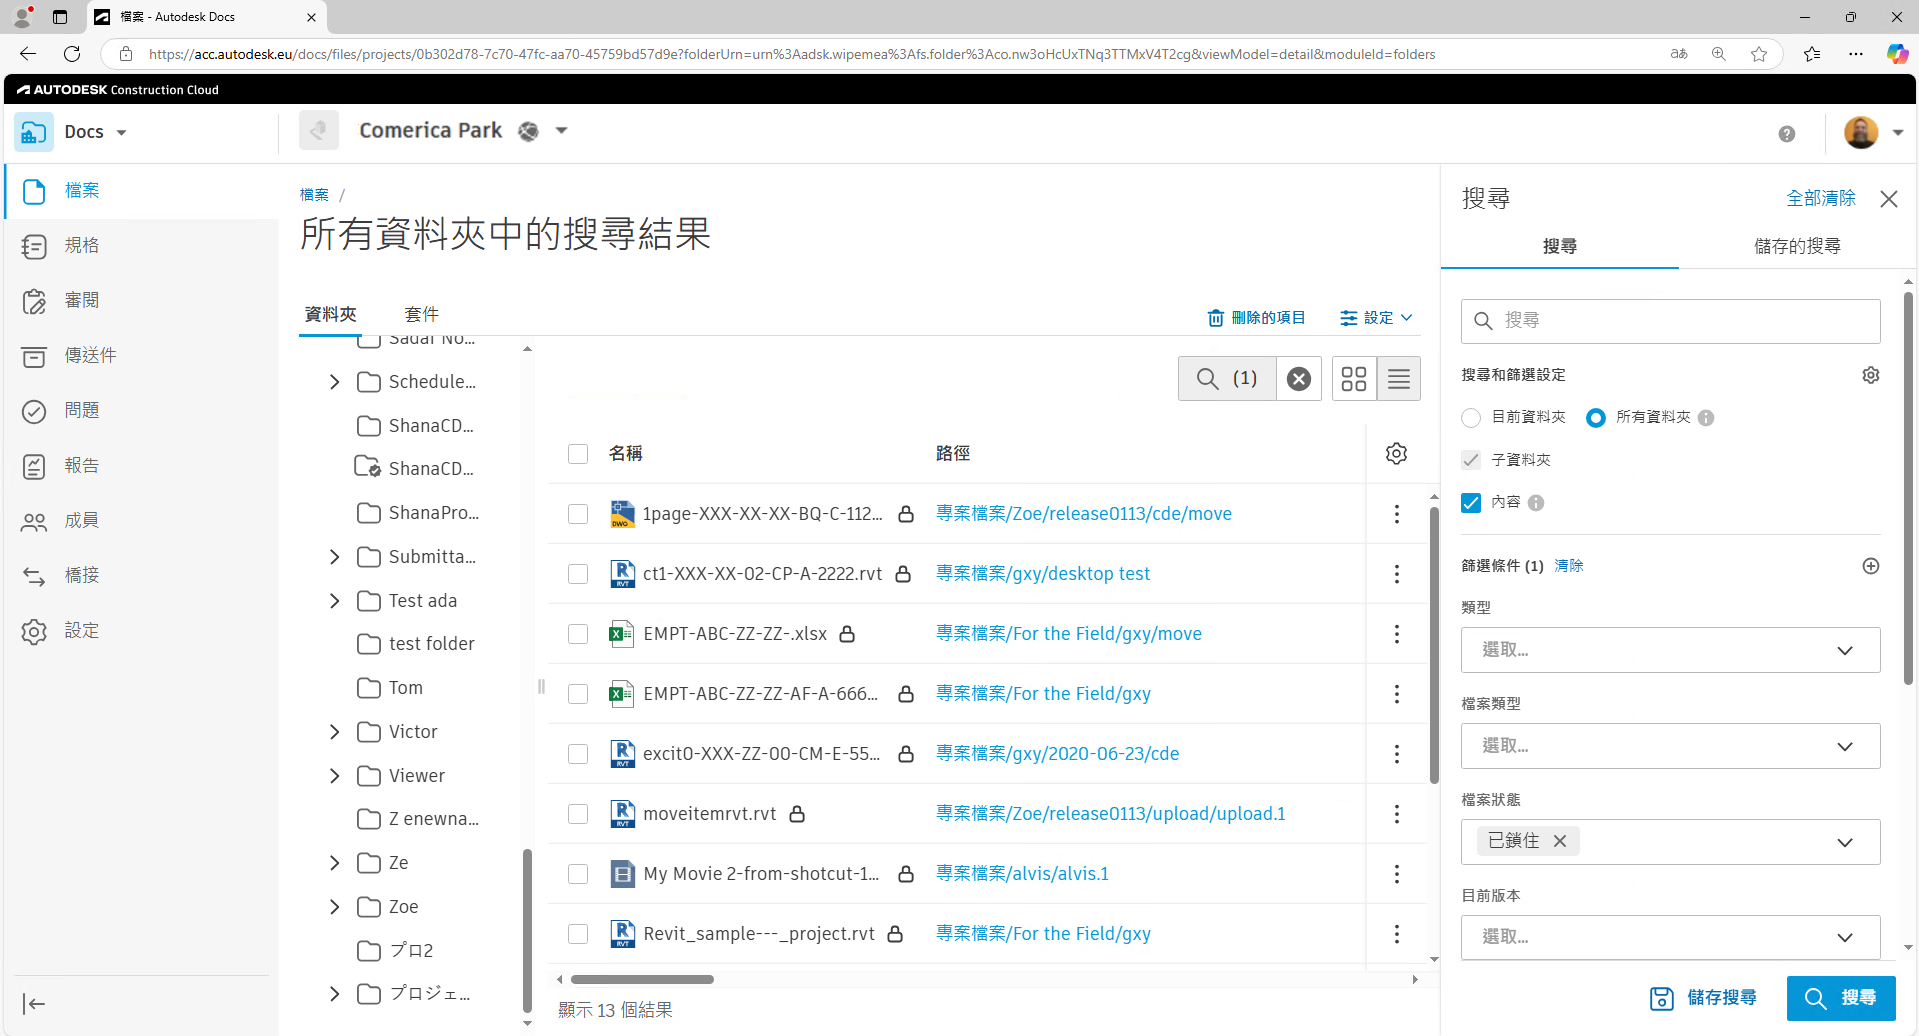Open the 類型 dropdown
The height and width of the screenshot is (1036, 1919).
[x=1670, y=650]
